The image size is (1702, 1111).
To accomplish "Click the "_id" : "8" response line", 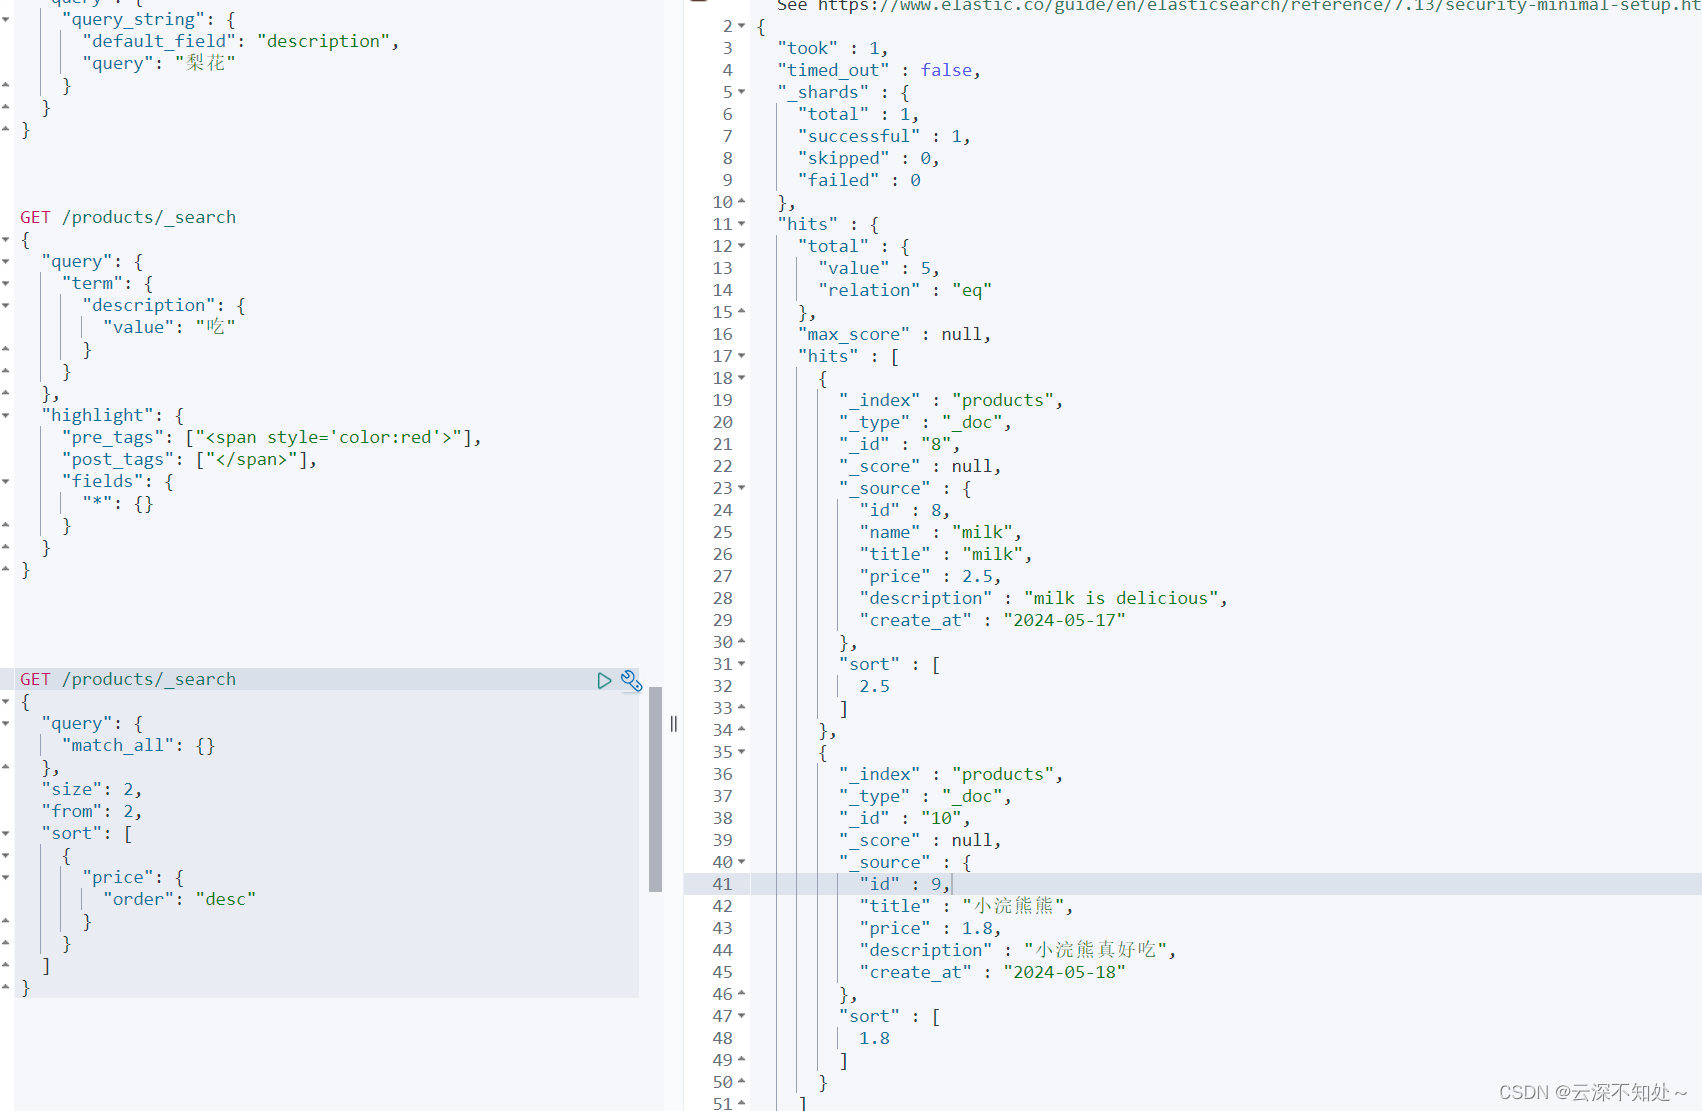I will tap(899, 444).
